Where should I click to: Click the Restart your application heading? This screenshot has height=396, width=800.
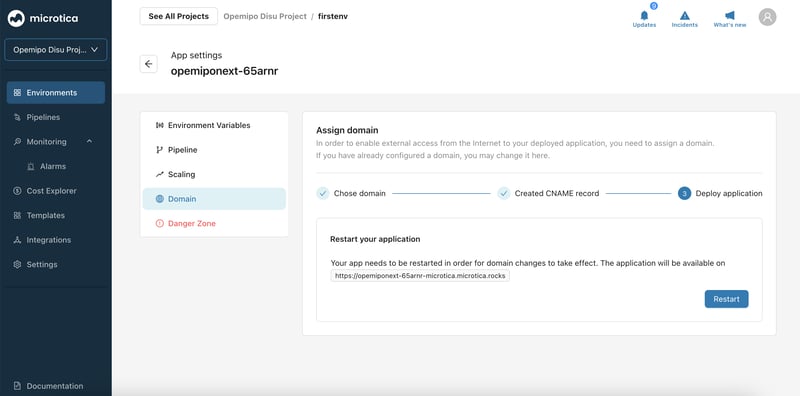(375, 239)
